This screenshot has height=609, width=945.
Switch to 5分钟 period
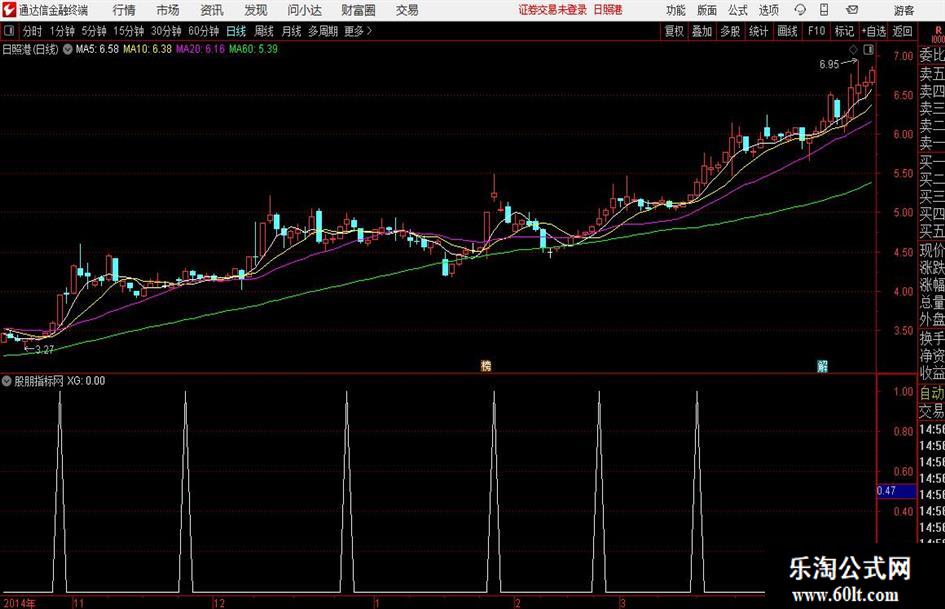93,31
